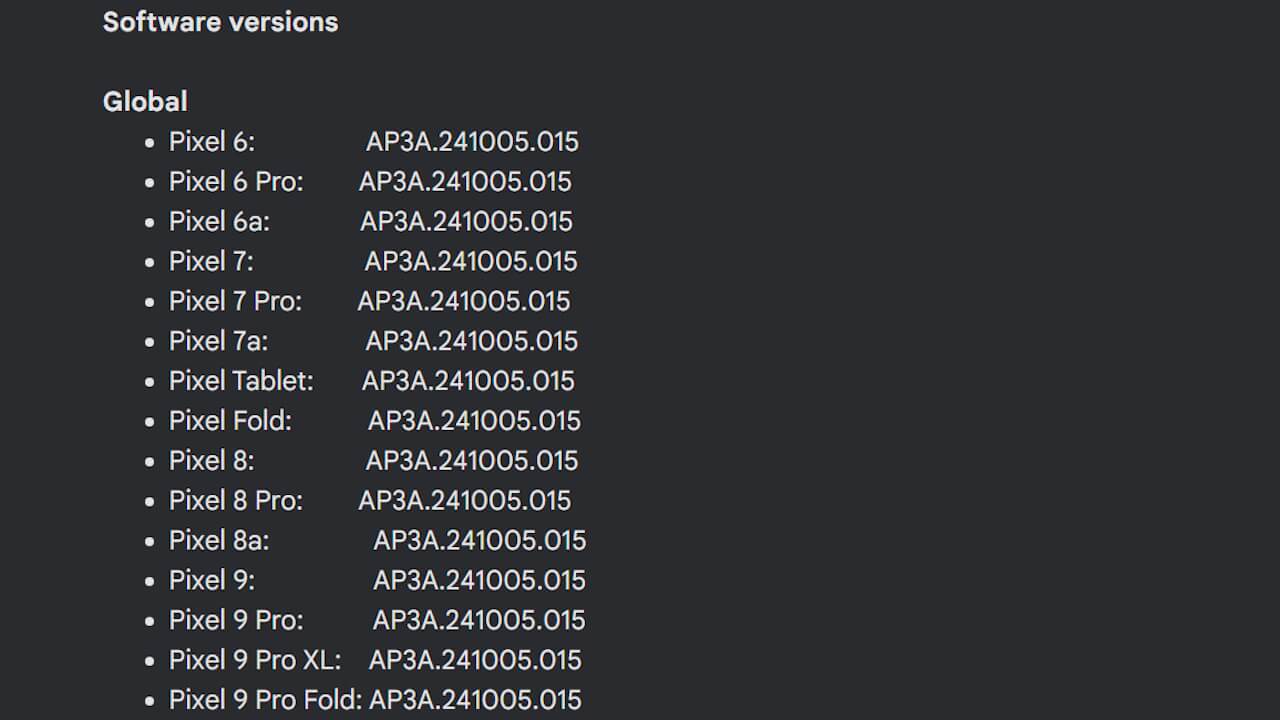The width and height of the screenshot is (1280, 720).
Task: Select the "Pixel 6 Pro:" label text
Action: tap(236, 182)
